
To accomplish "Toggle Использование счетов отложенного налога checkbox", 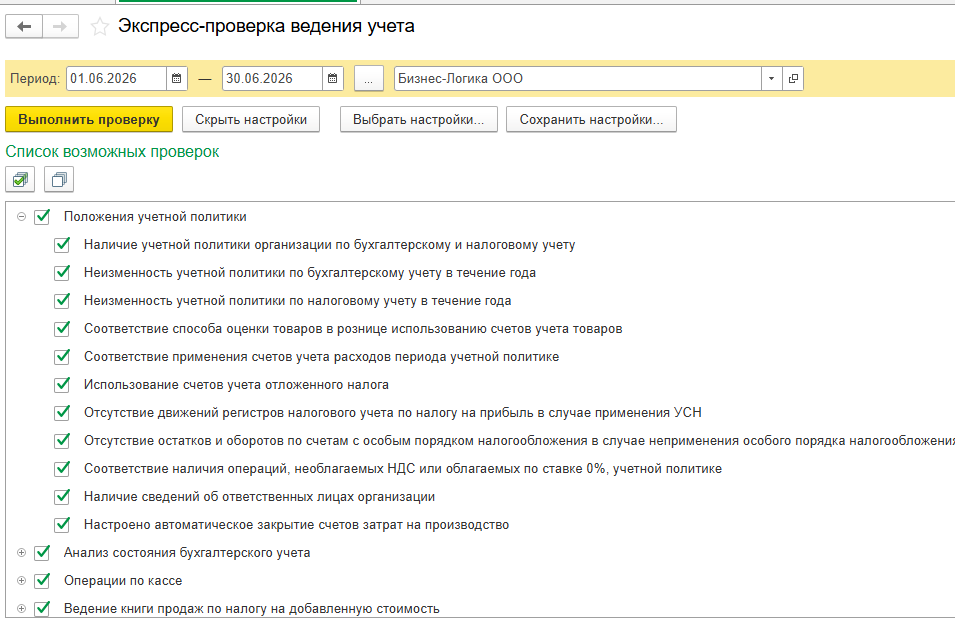I will 62,385.
